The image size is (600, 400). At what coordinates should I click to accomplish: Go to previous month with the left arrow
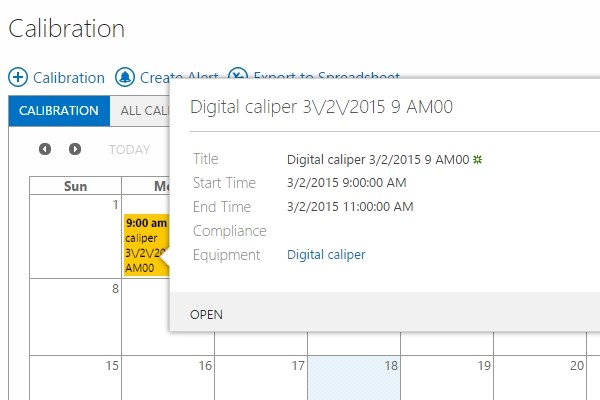point(45,149)
